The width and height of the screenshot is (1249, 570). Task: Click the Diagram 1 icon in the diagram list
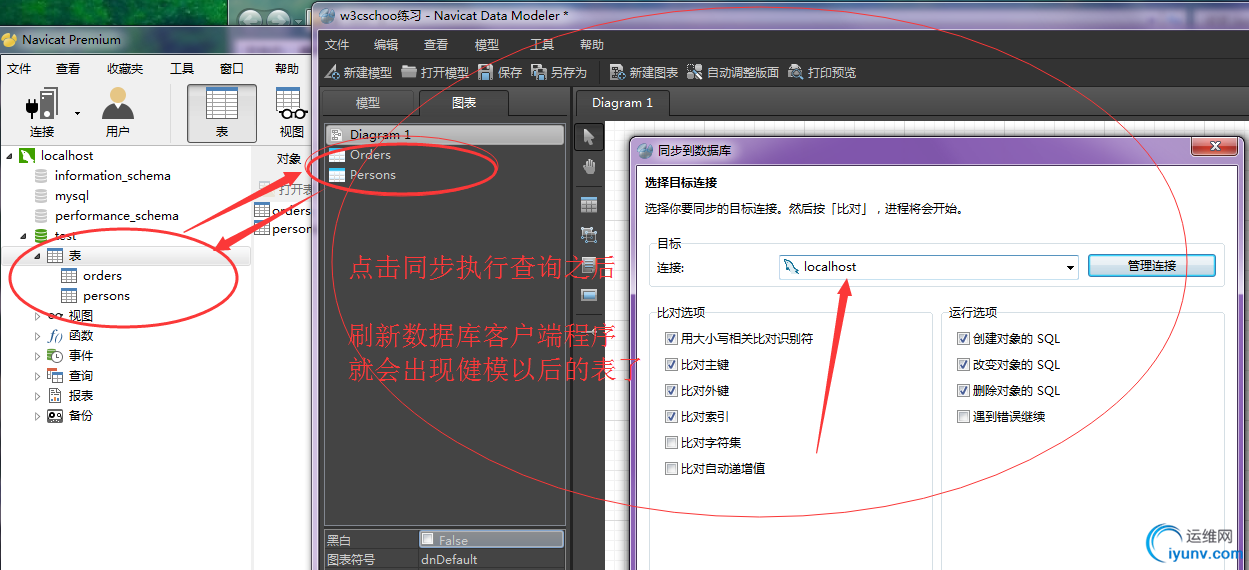pos(337,135)
